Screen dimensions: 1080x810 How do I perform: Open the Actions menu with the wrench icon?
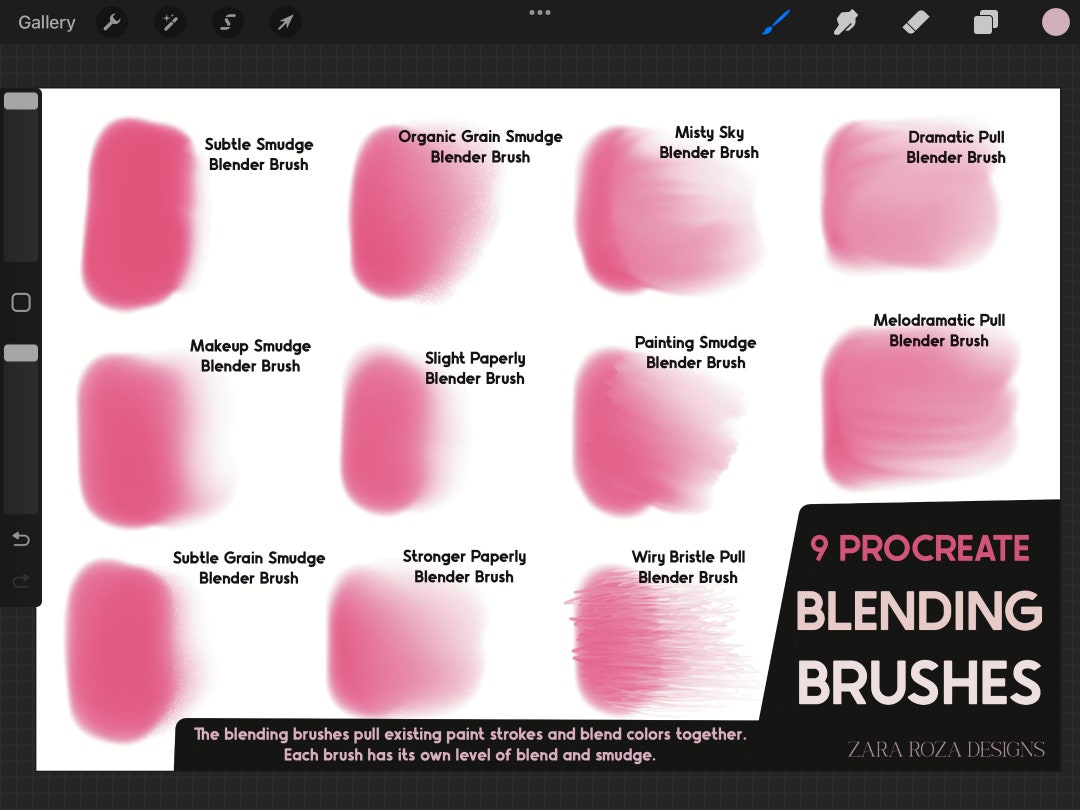[x=111, y=21]
